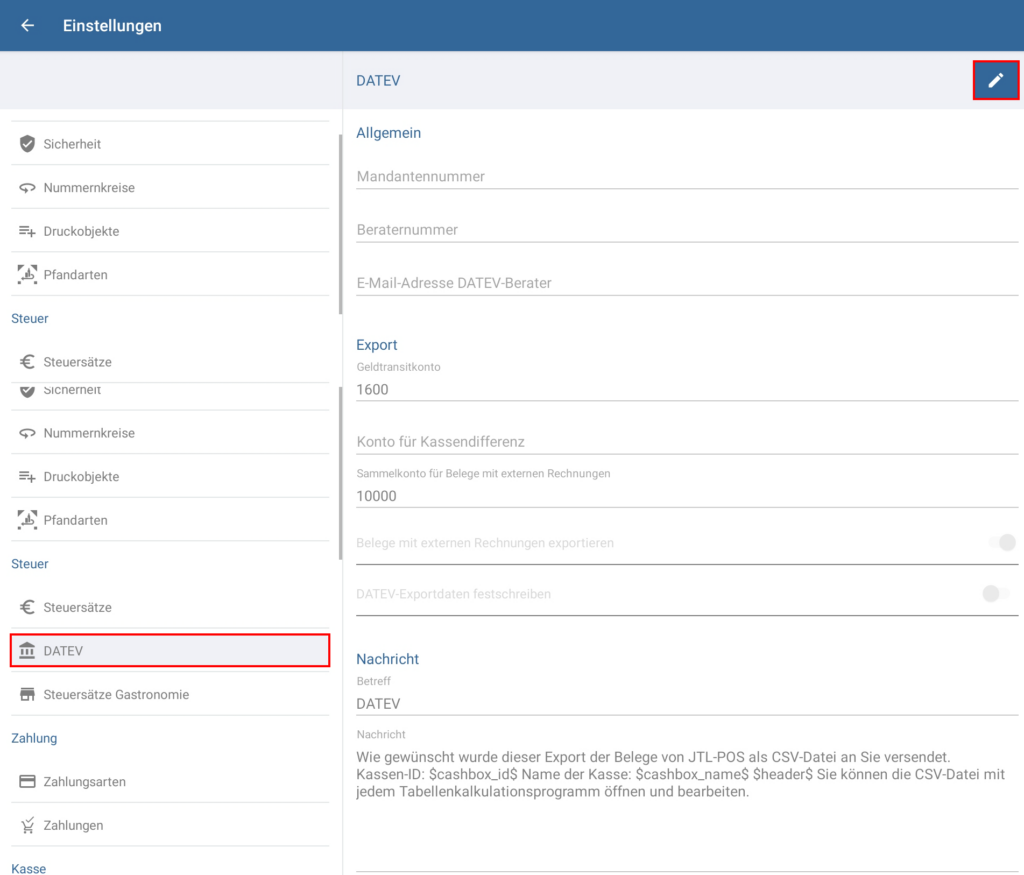Click the Zahlung section header in sidebar

pos(34,738)
